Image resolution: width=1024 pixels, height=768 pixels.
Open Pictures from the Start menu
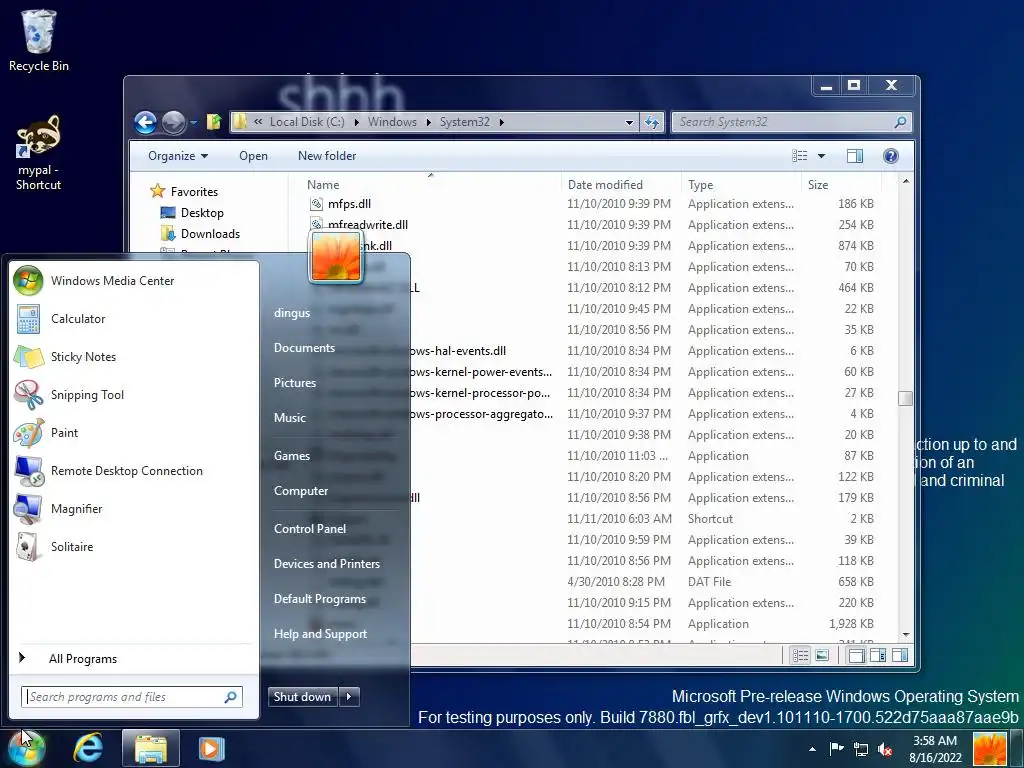[295, 383]
